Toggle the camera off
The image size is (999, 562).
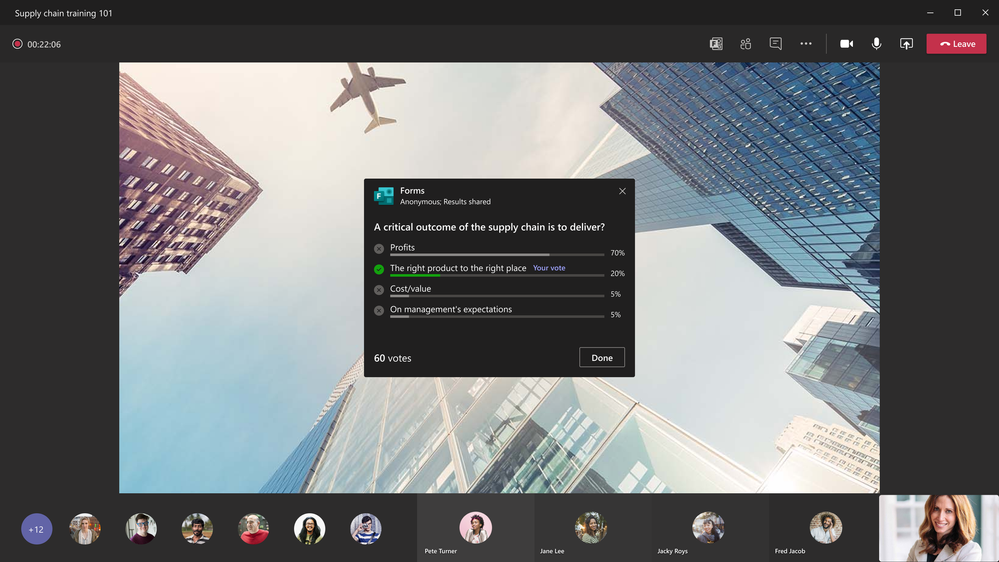[x=846, y=44]
